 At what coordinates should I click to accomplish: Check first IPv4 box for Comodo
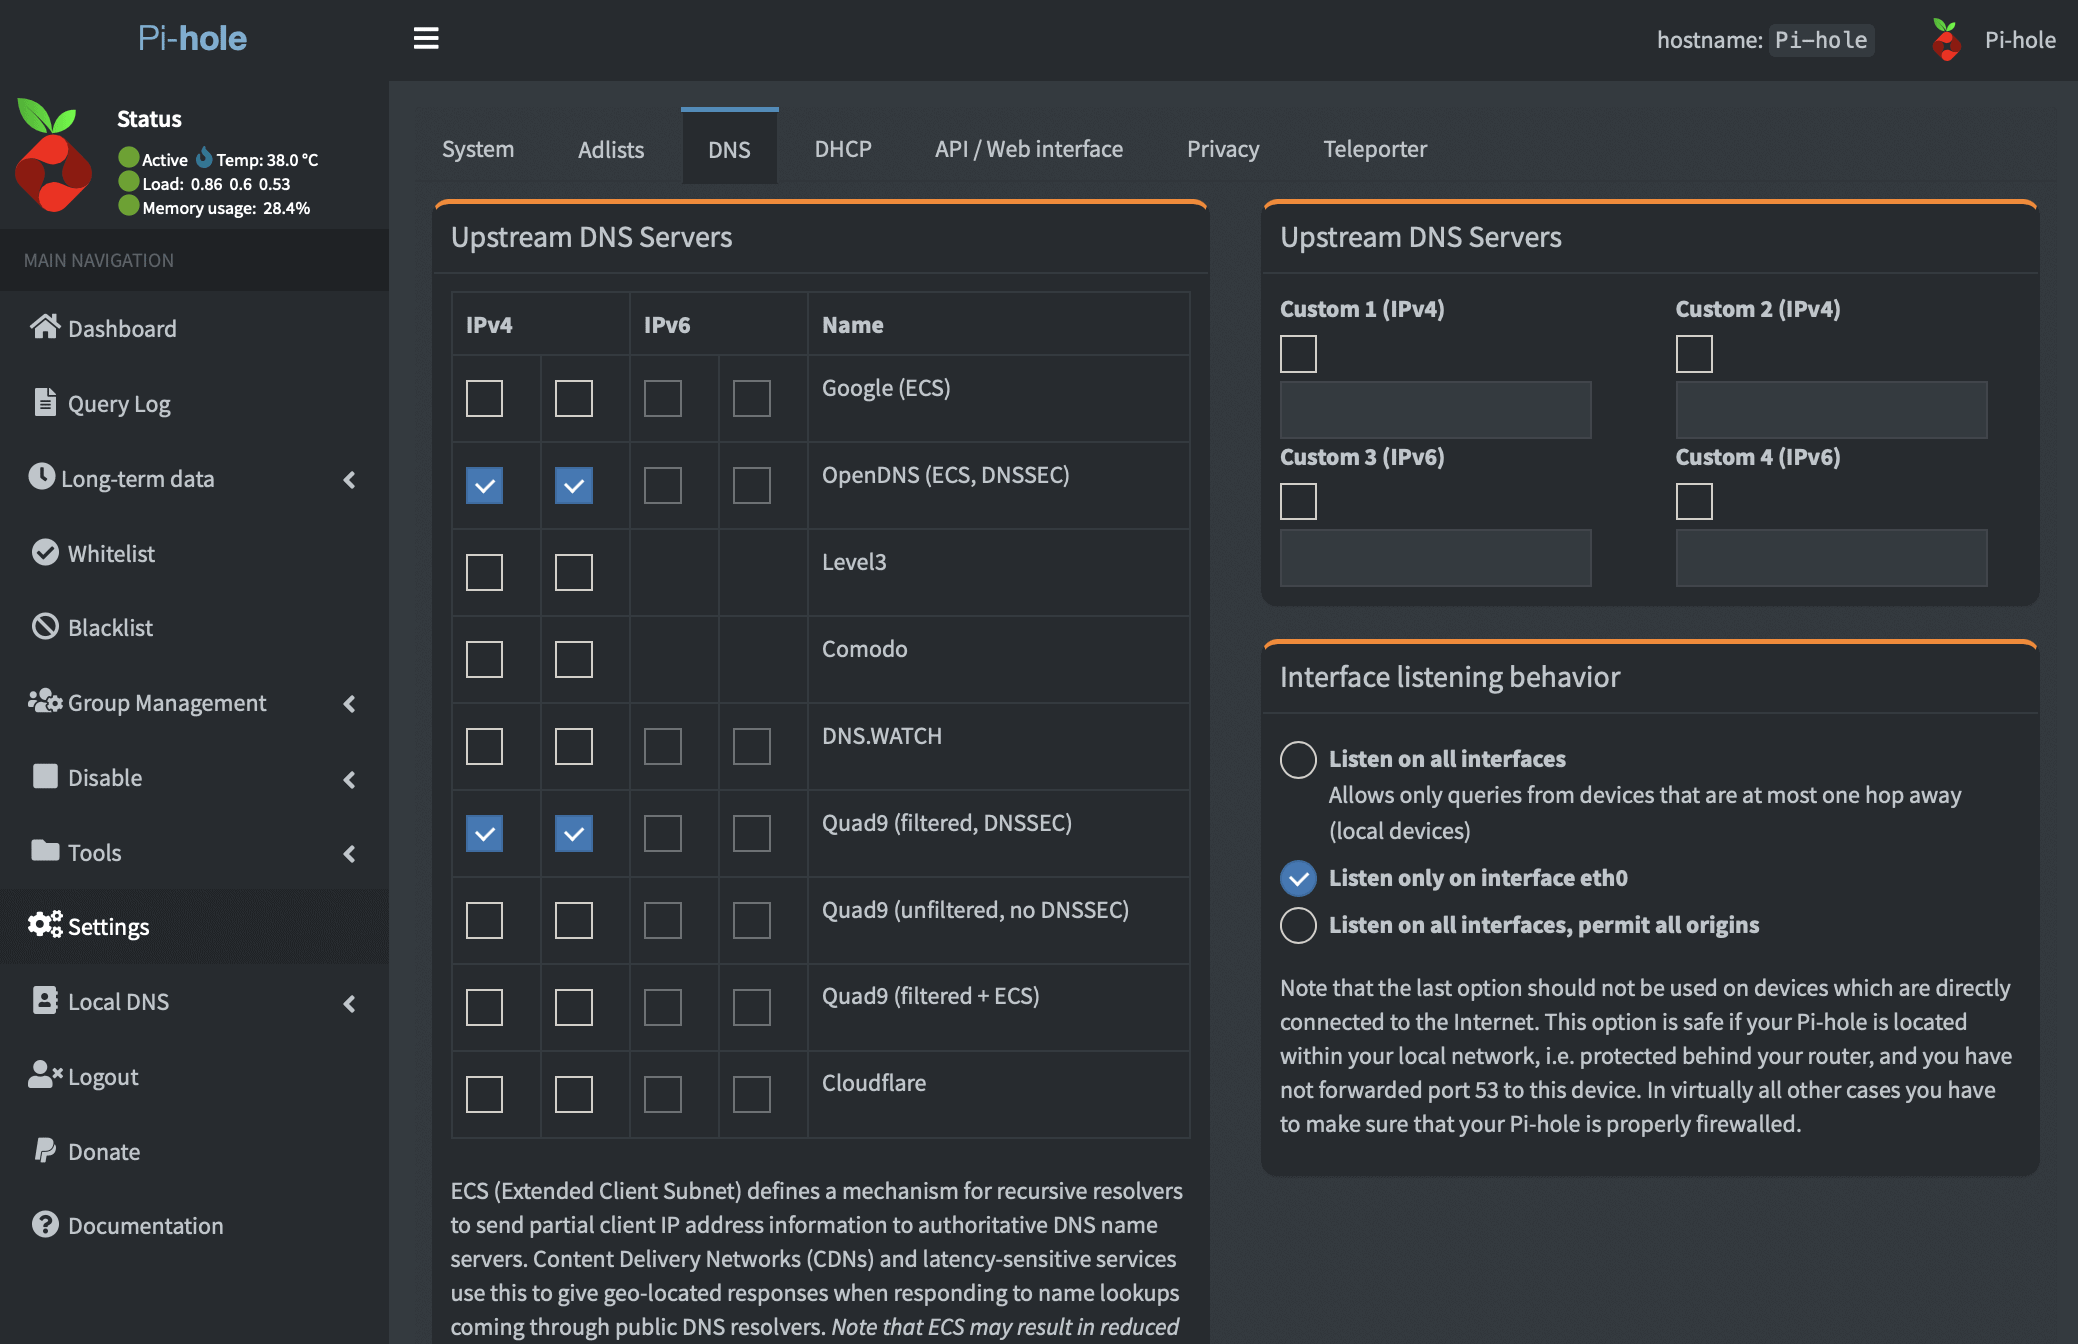484,659
